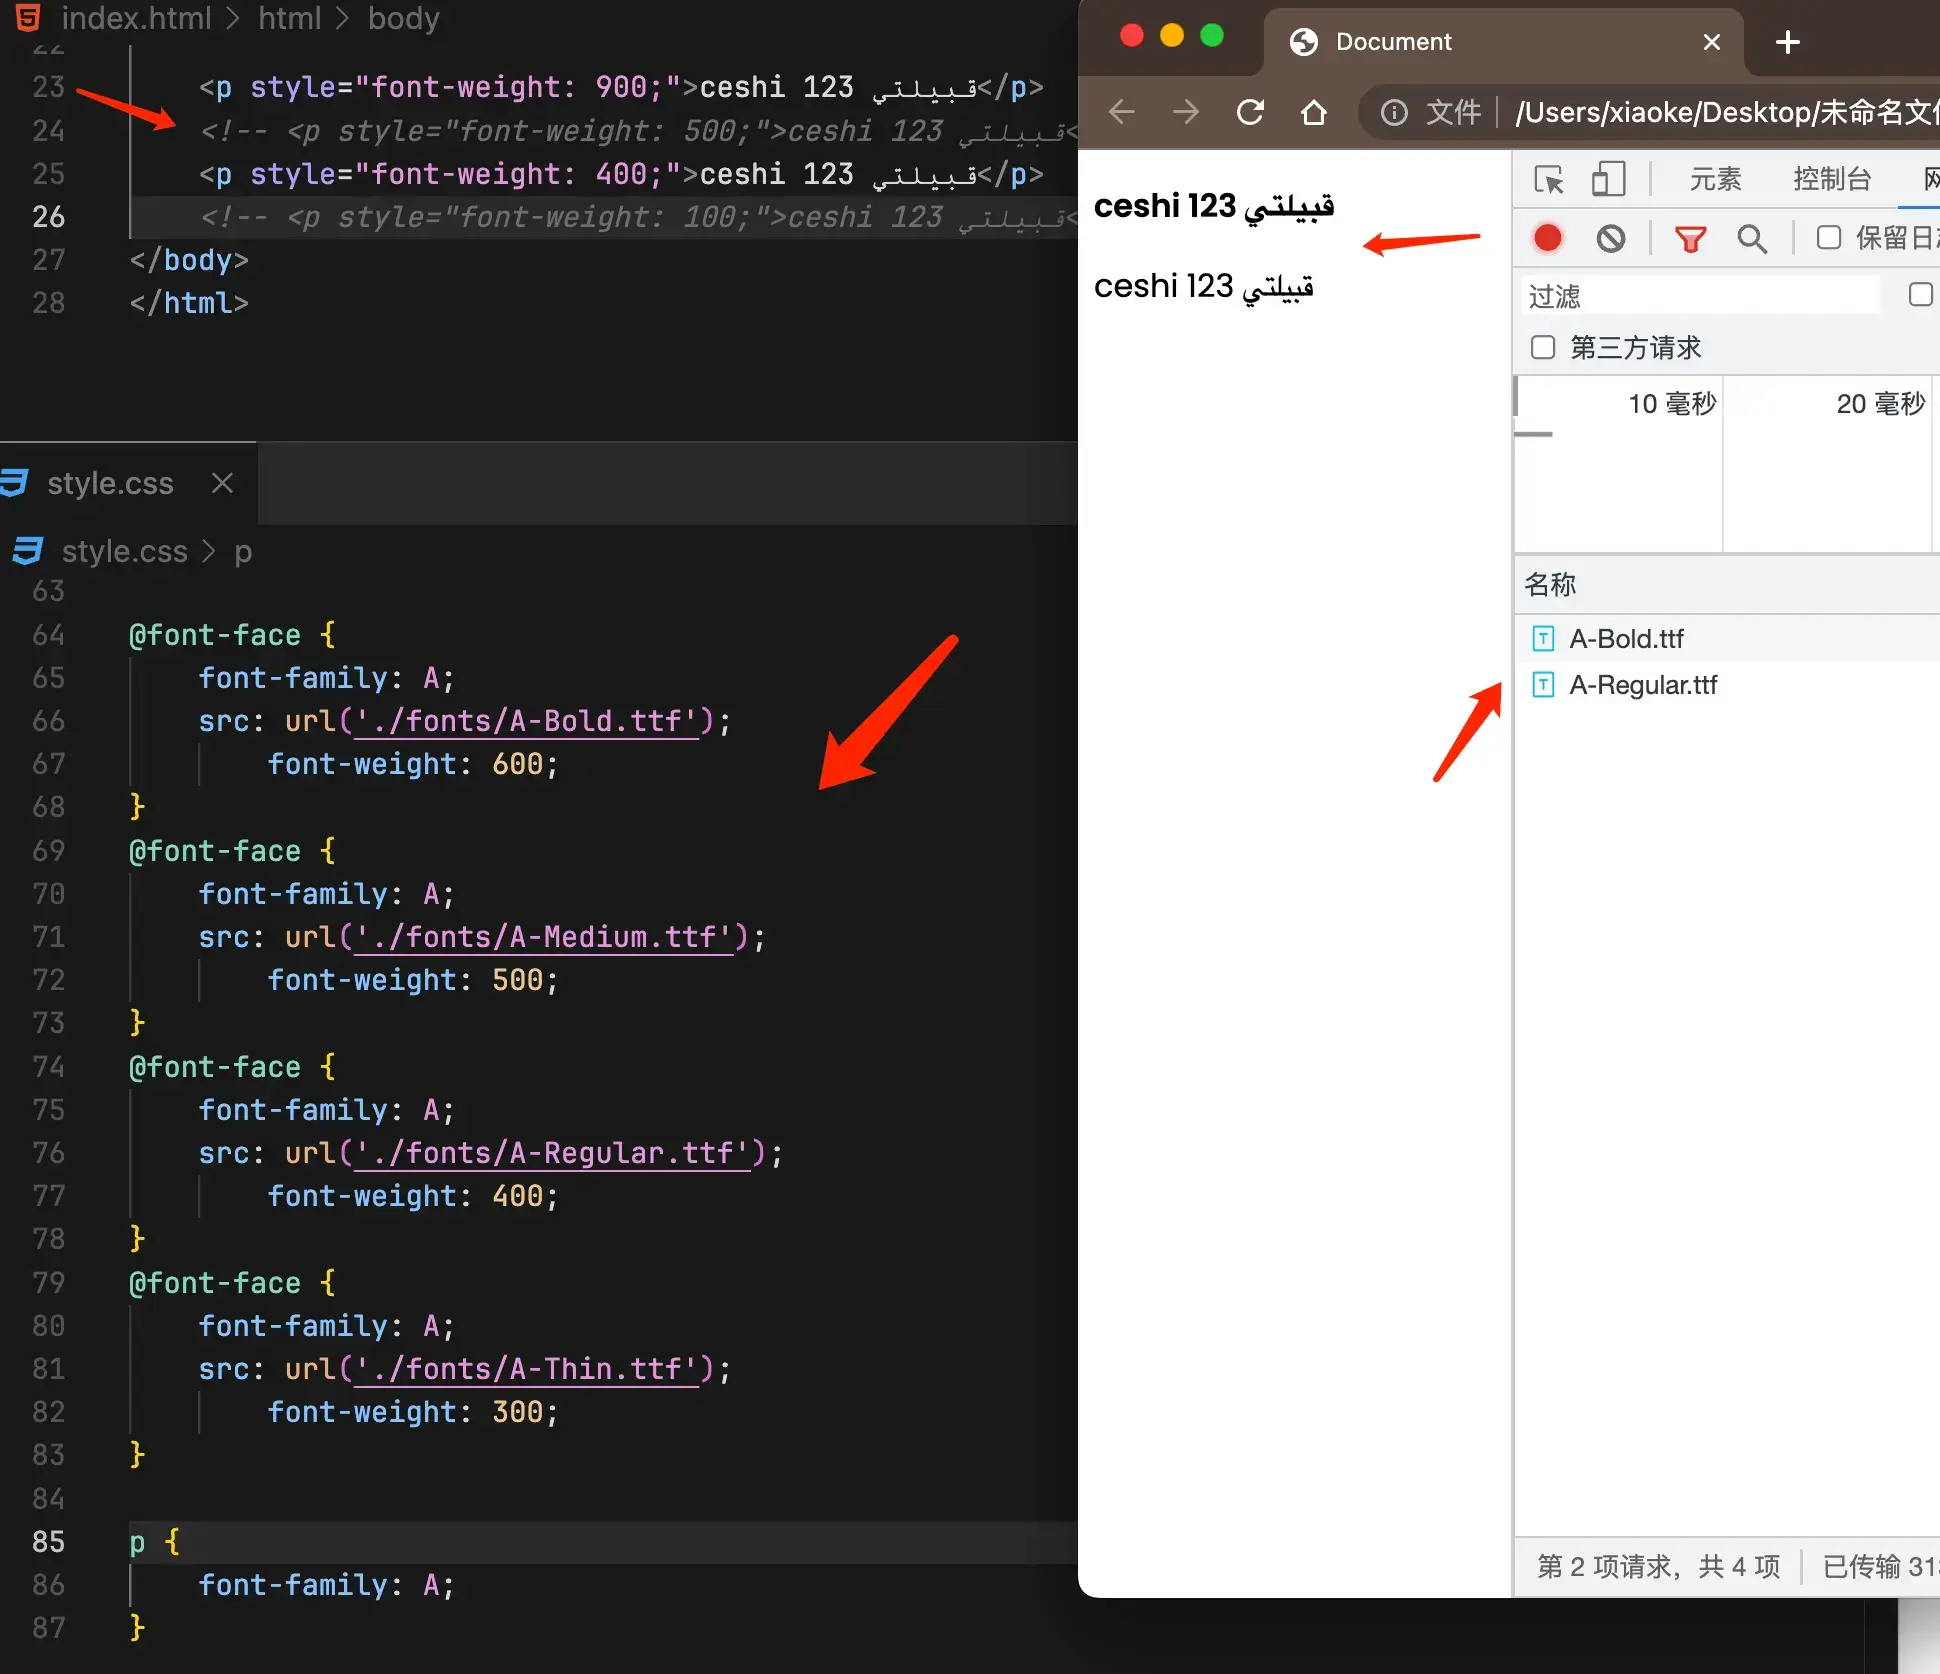The width and height of the screenshot is (1940, 1674).
Task: Click the html breadcrumb in index.html path
Action: [x=289, y=18]
